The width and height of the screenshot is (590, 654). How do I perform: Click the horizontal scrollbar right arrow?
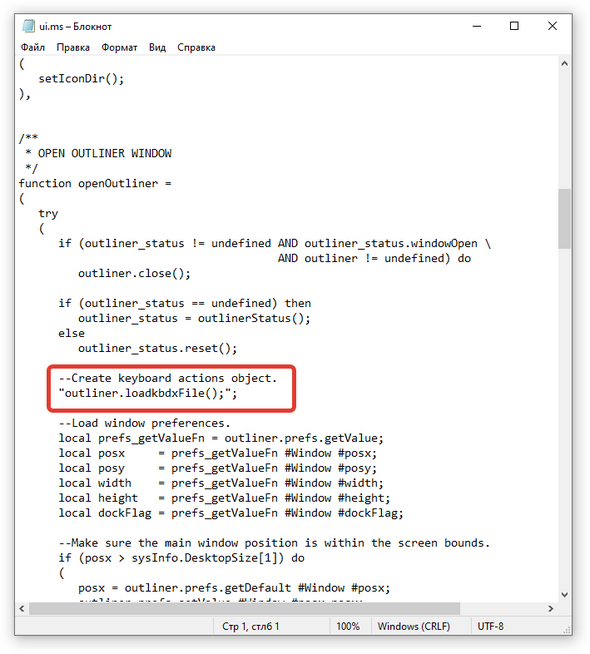click(x=551, y=609)
